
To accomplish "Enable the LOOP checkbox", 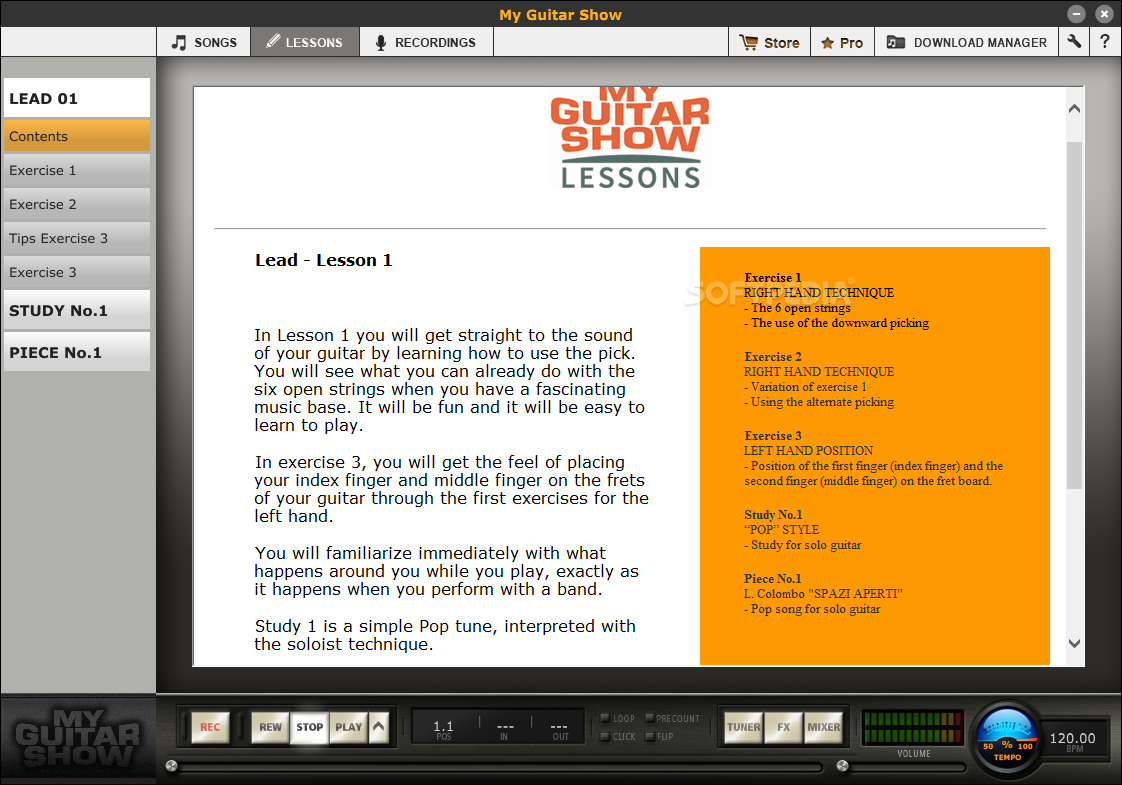I will (605, 718).
